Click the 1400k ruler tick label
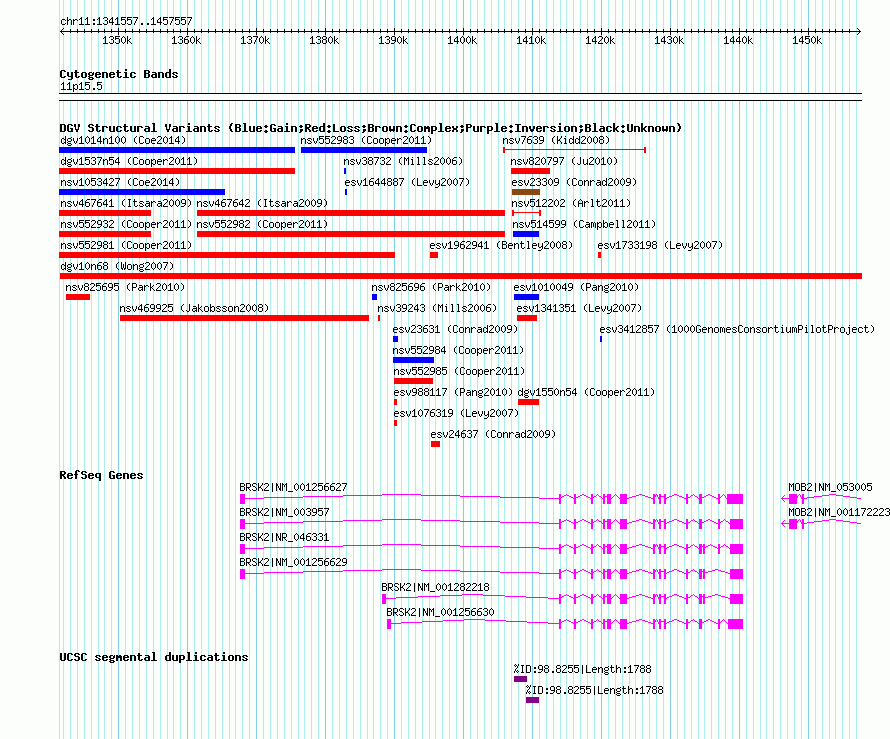 (462, 40)
